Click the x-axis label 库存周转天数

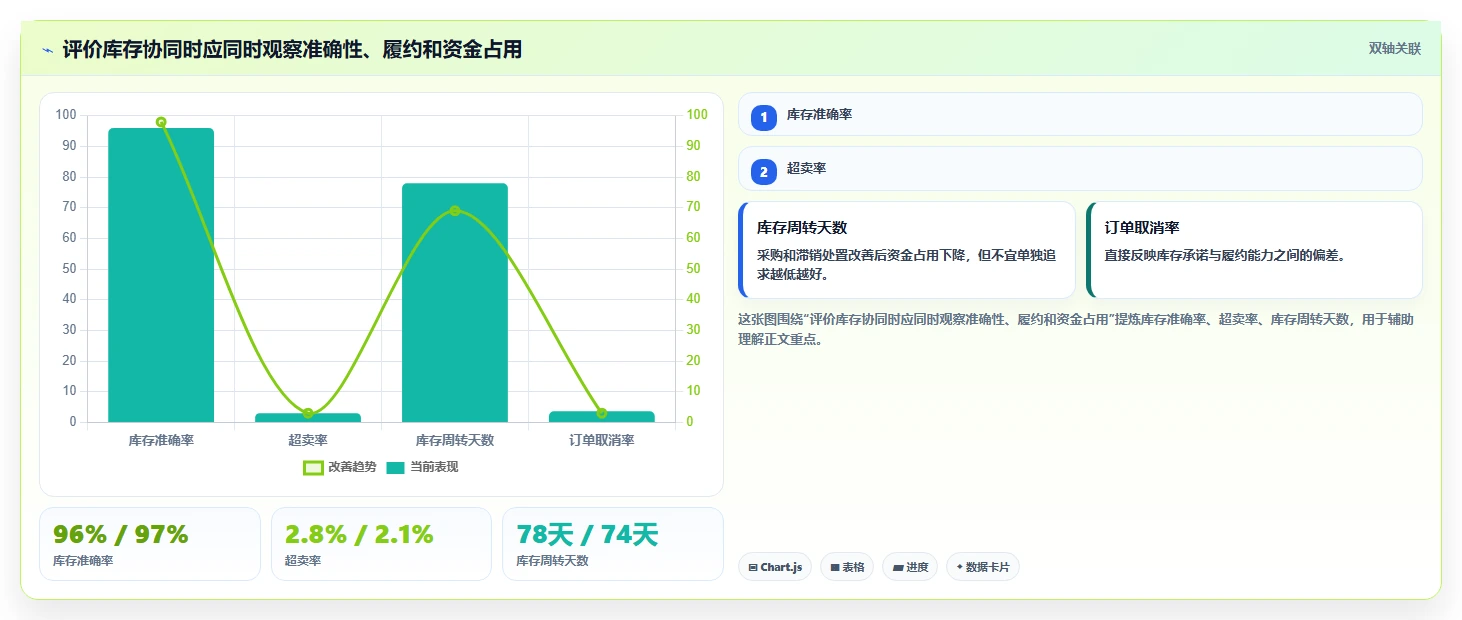click(455, 440)
